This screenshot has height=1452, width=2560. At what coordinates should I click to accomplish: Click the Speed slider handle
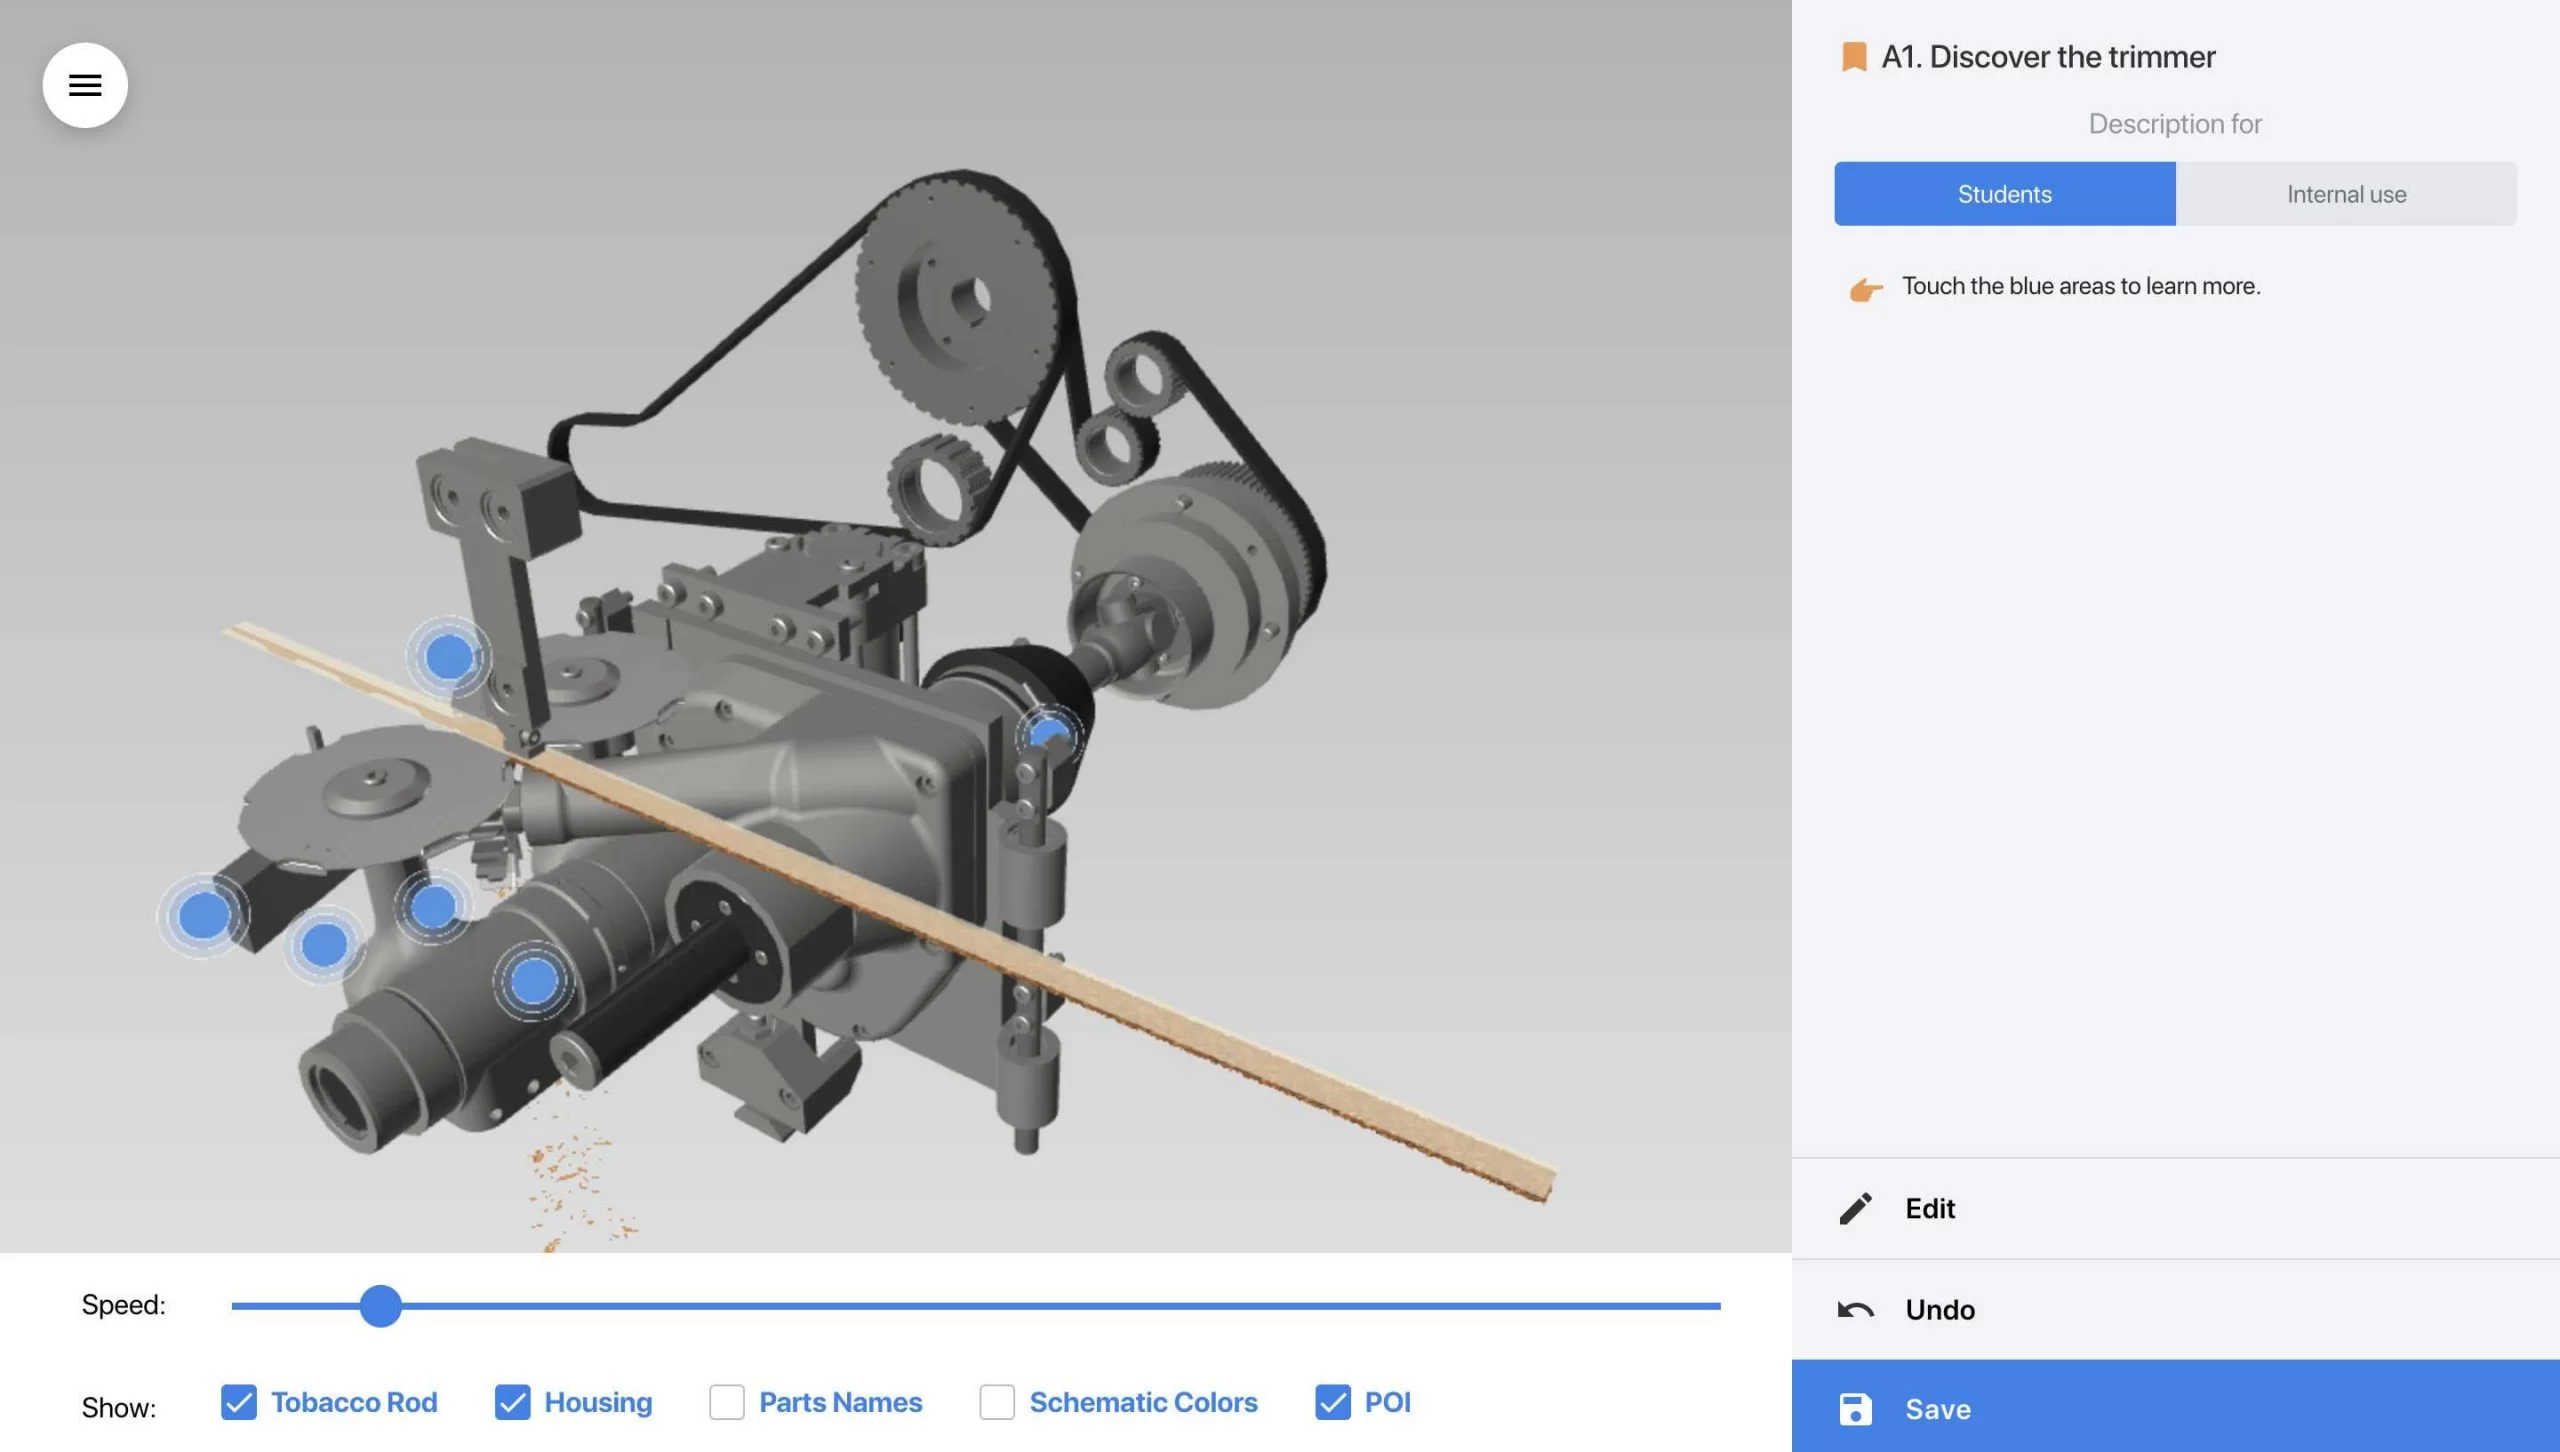pos(380,1306)
